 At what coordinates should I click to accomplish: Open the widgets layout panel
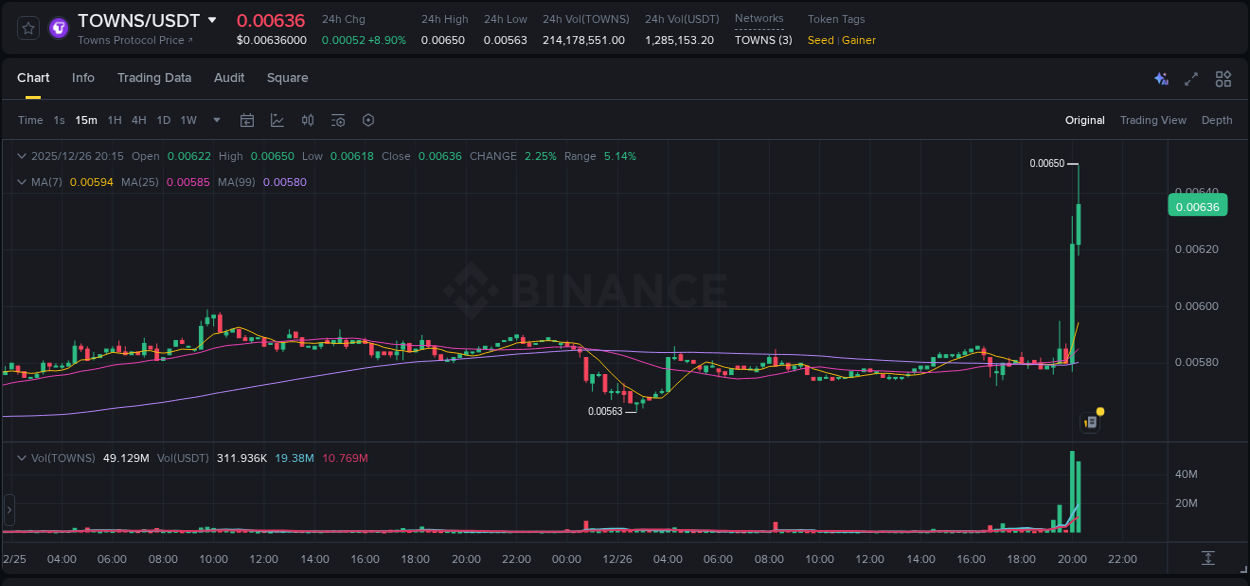click(x=1222, y=78)
